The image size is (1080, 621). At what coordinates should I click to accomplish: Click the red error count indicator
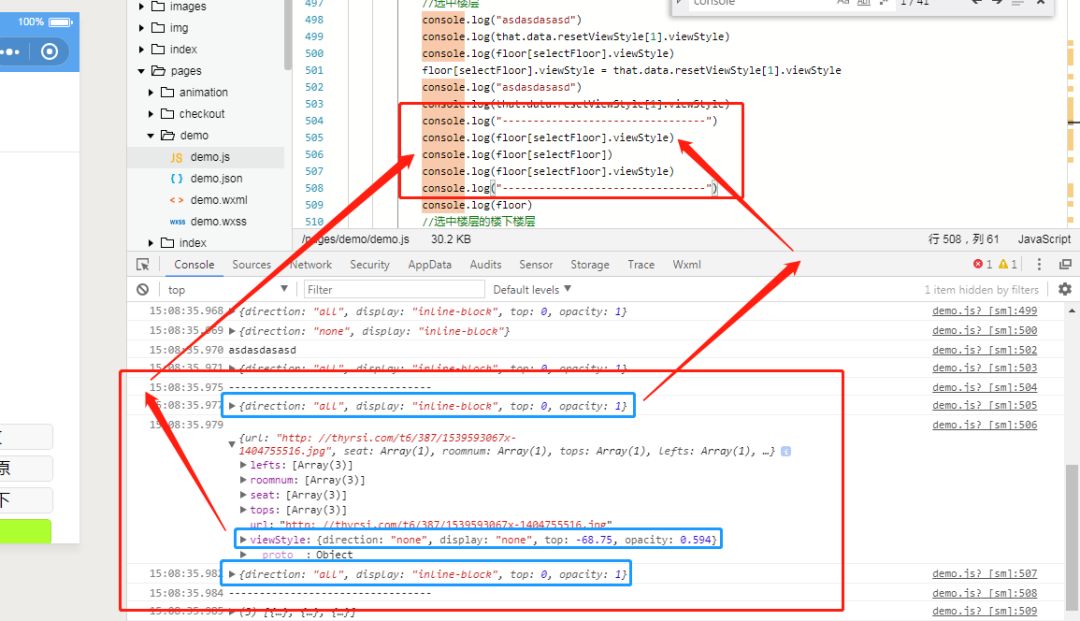(x=982, y=264)
